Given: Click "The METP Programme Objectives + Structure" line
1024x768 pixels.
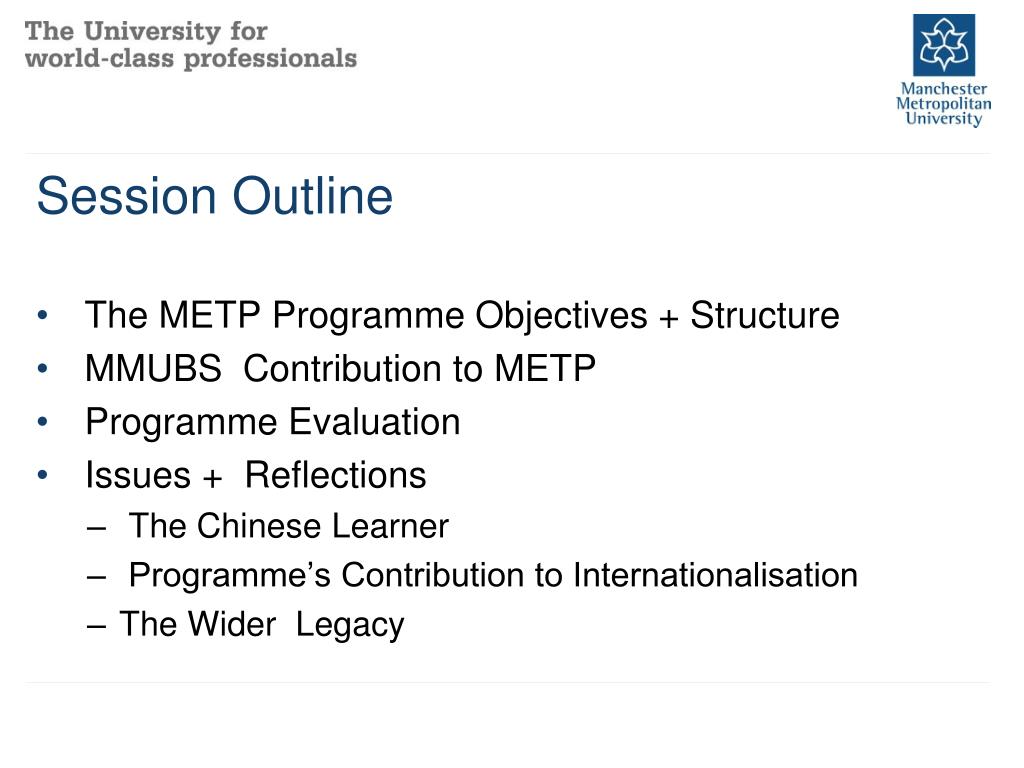Looking at the screenshot, I should tap(462, 316).
